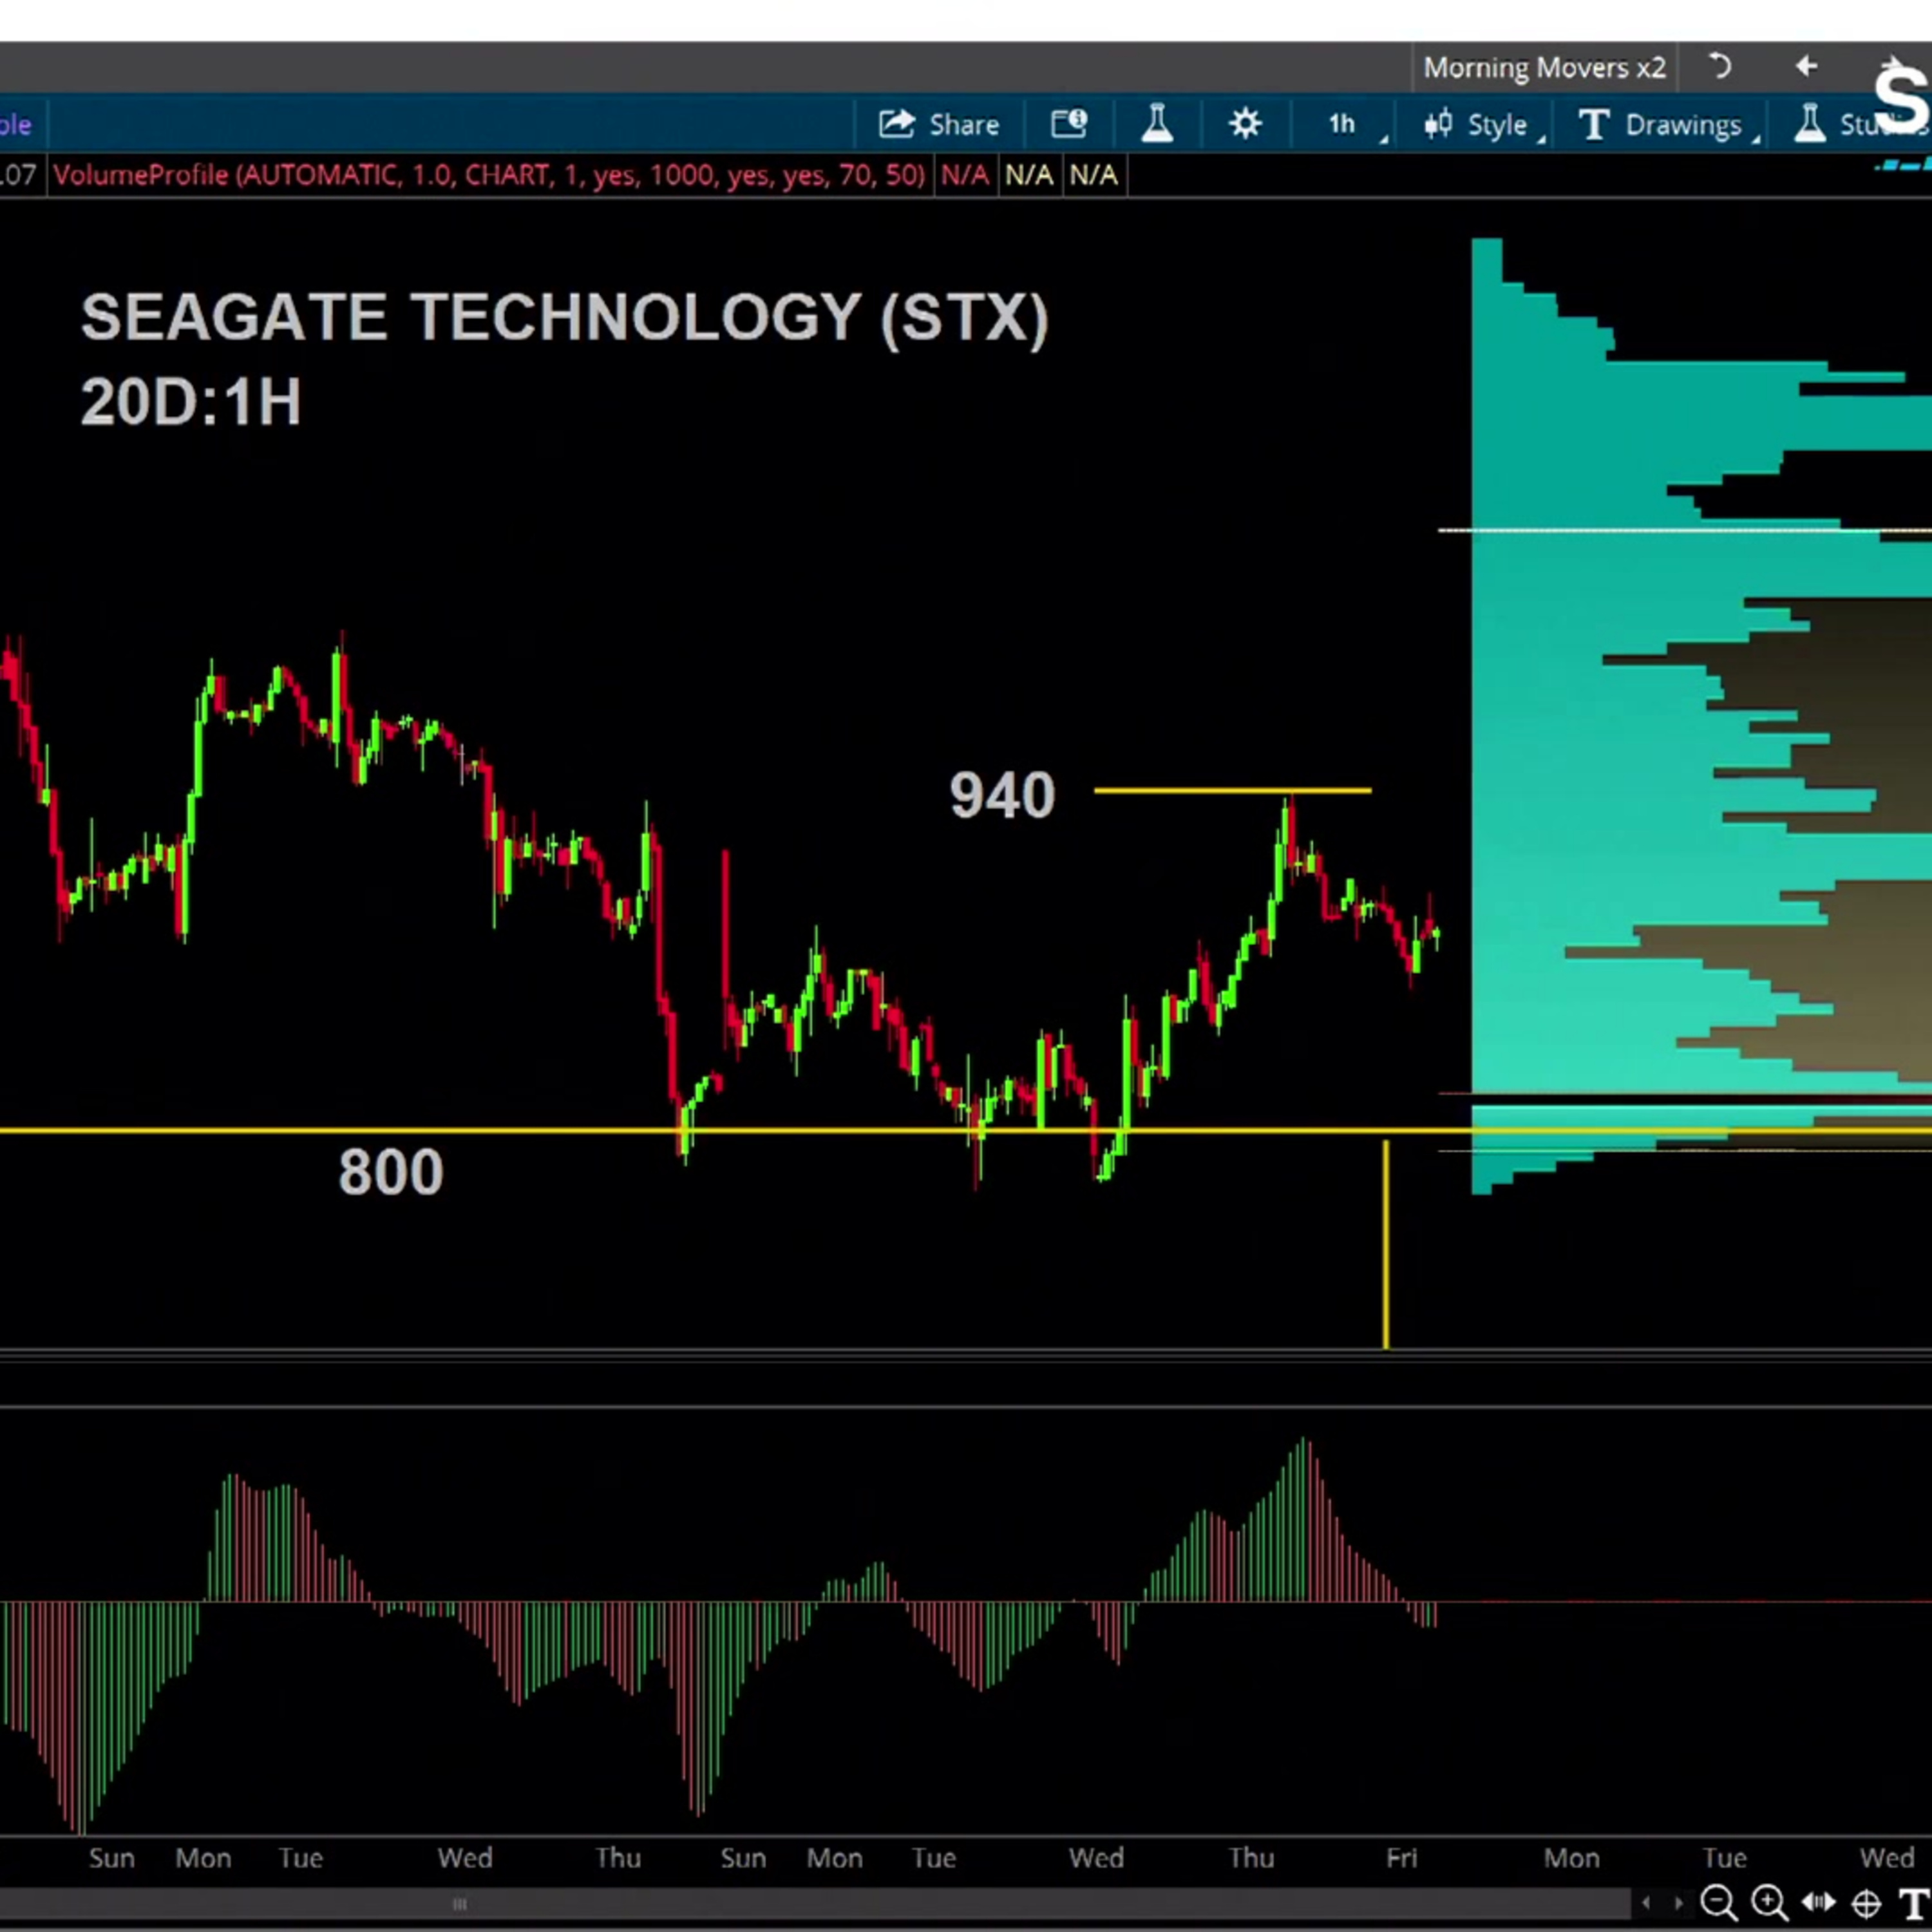Click the SEAGATE TECHNOLOGY (STX) title text

click(565, 318)
